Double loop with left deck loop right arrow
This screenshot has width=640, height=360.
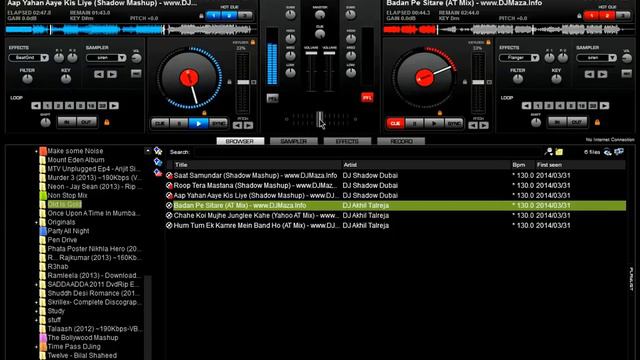tap(114, 106)
